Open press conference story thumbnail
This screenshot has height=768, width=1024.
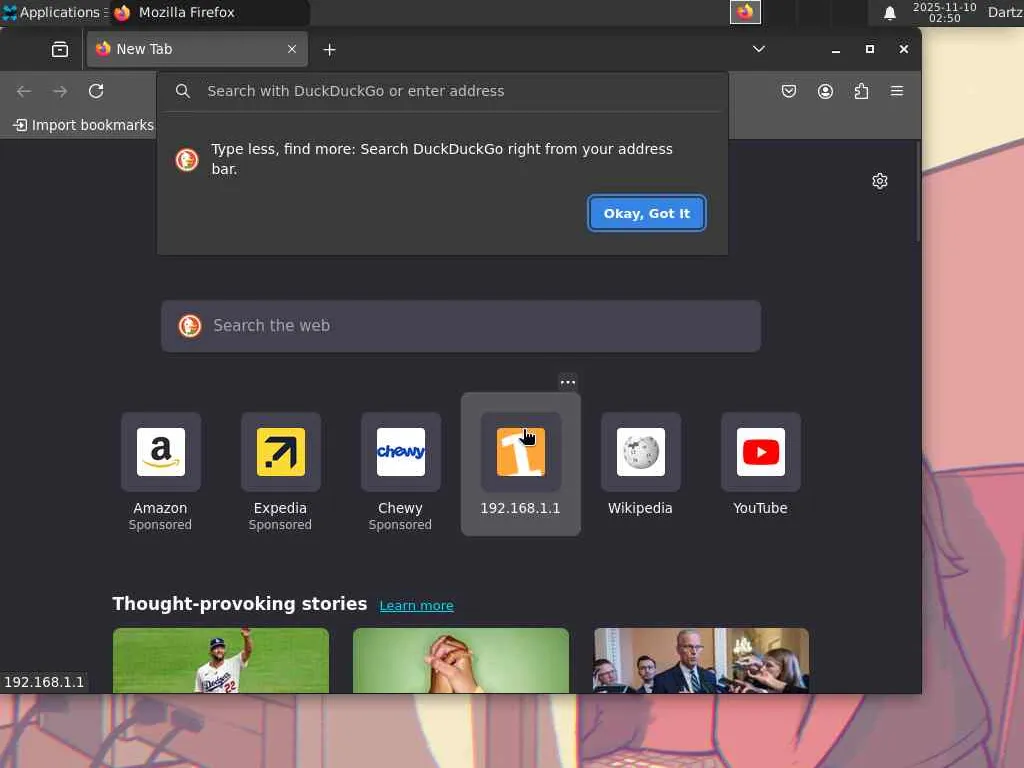(x=701, y=660)
